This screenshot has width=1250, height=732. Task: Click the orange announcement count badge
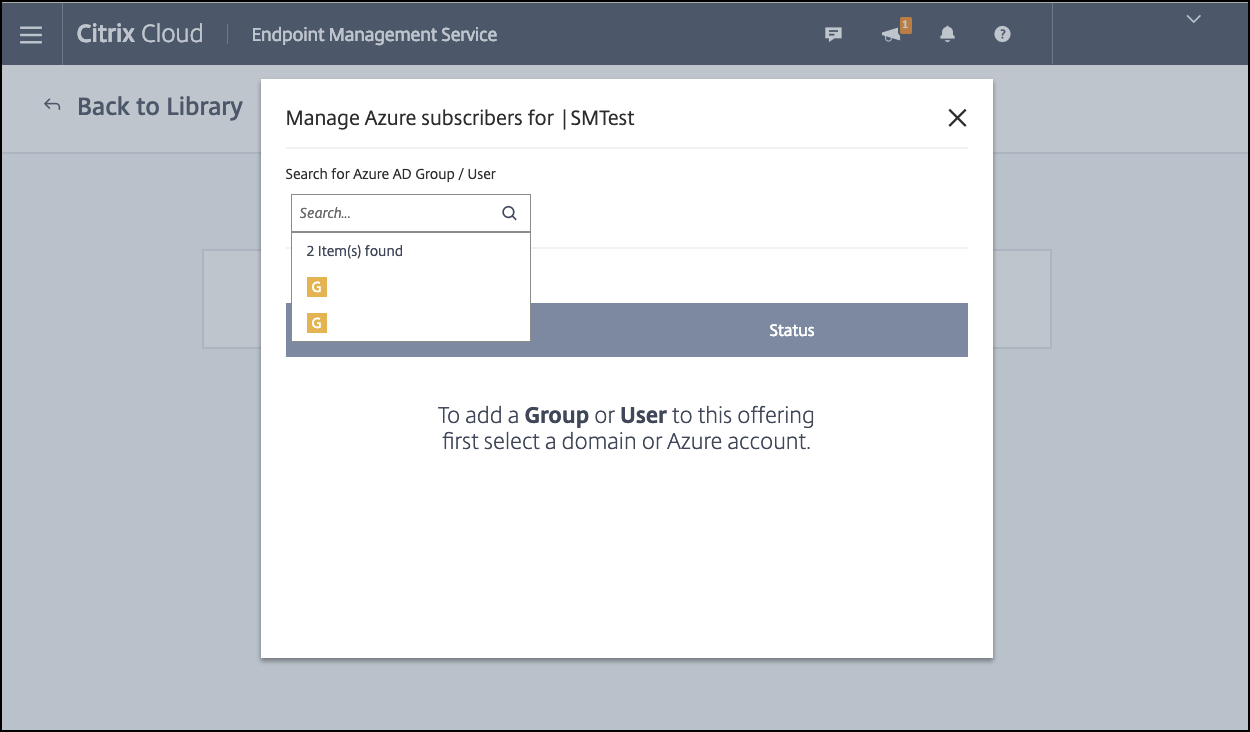pyautogui.click(x=905, y=25)
